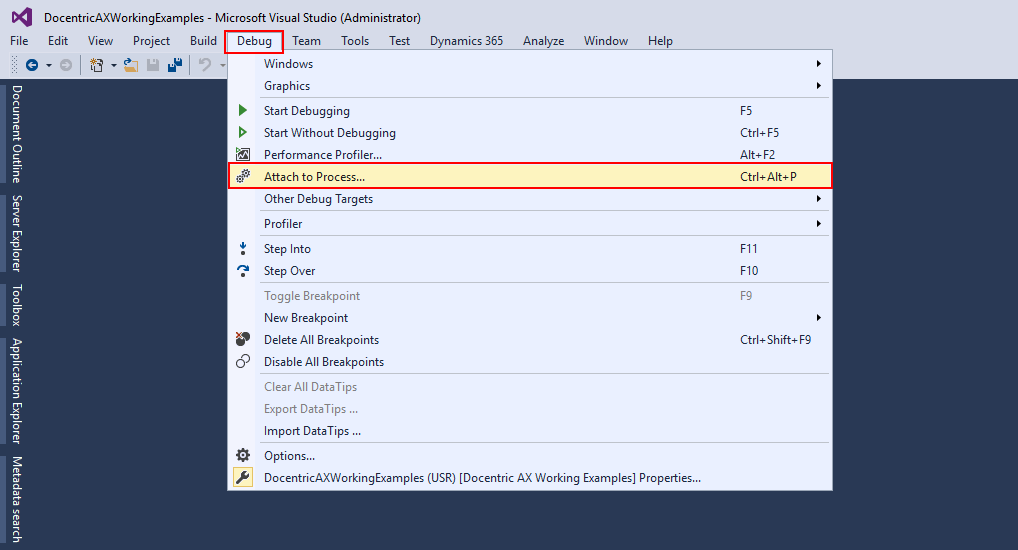Click the Save single-disk icon
The width and height of the screenshot is (1018, 550).
[x=153, y=65]
